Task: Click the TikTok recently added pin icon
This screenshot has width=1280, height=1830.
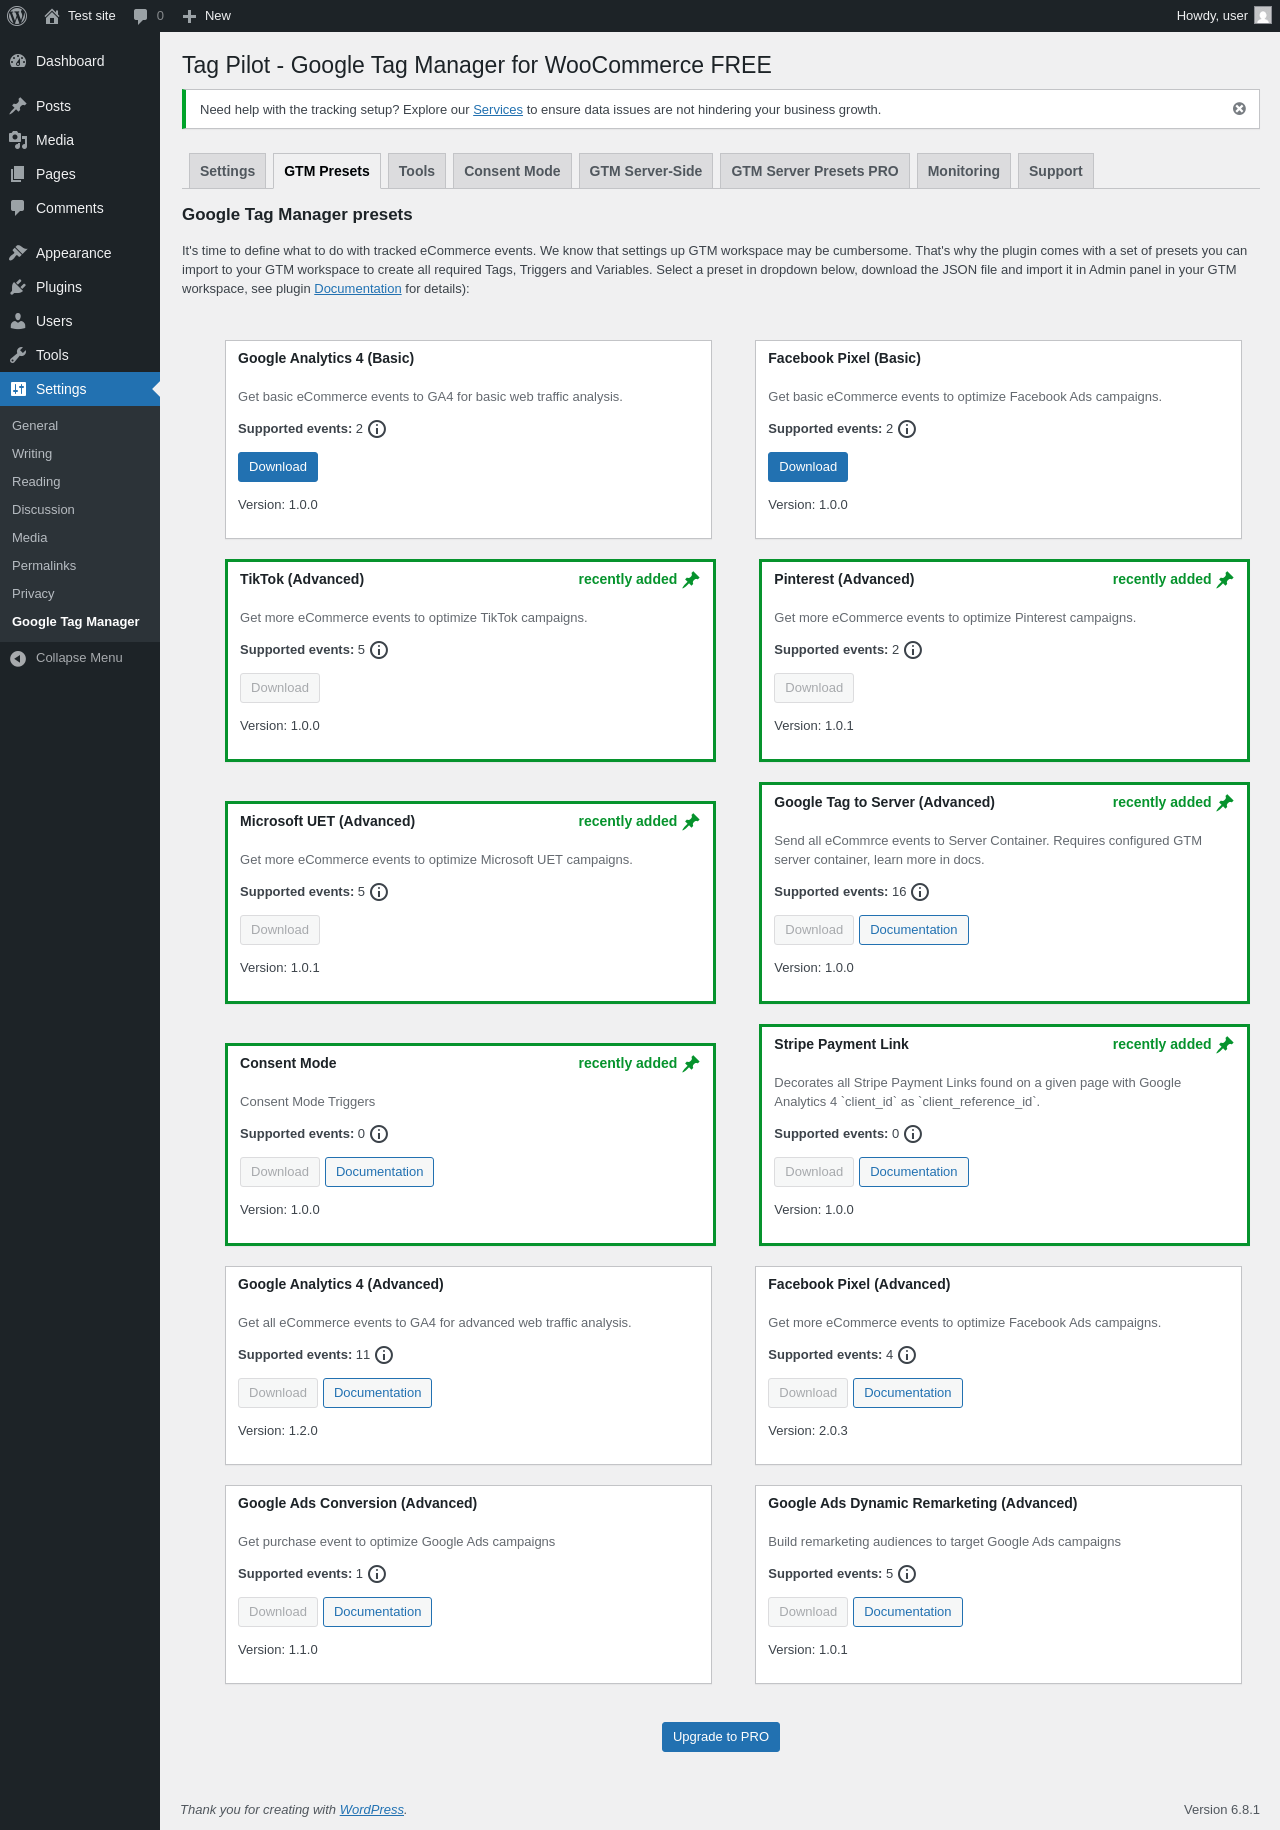Action: tap(691, 580)
